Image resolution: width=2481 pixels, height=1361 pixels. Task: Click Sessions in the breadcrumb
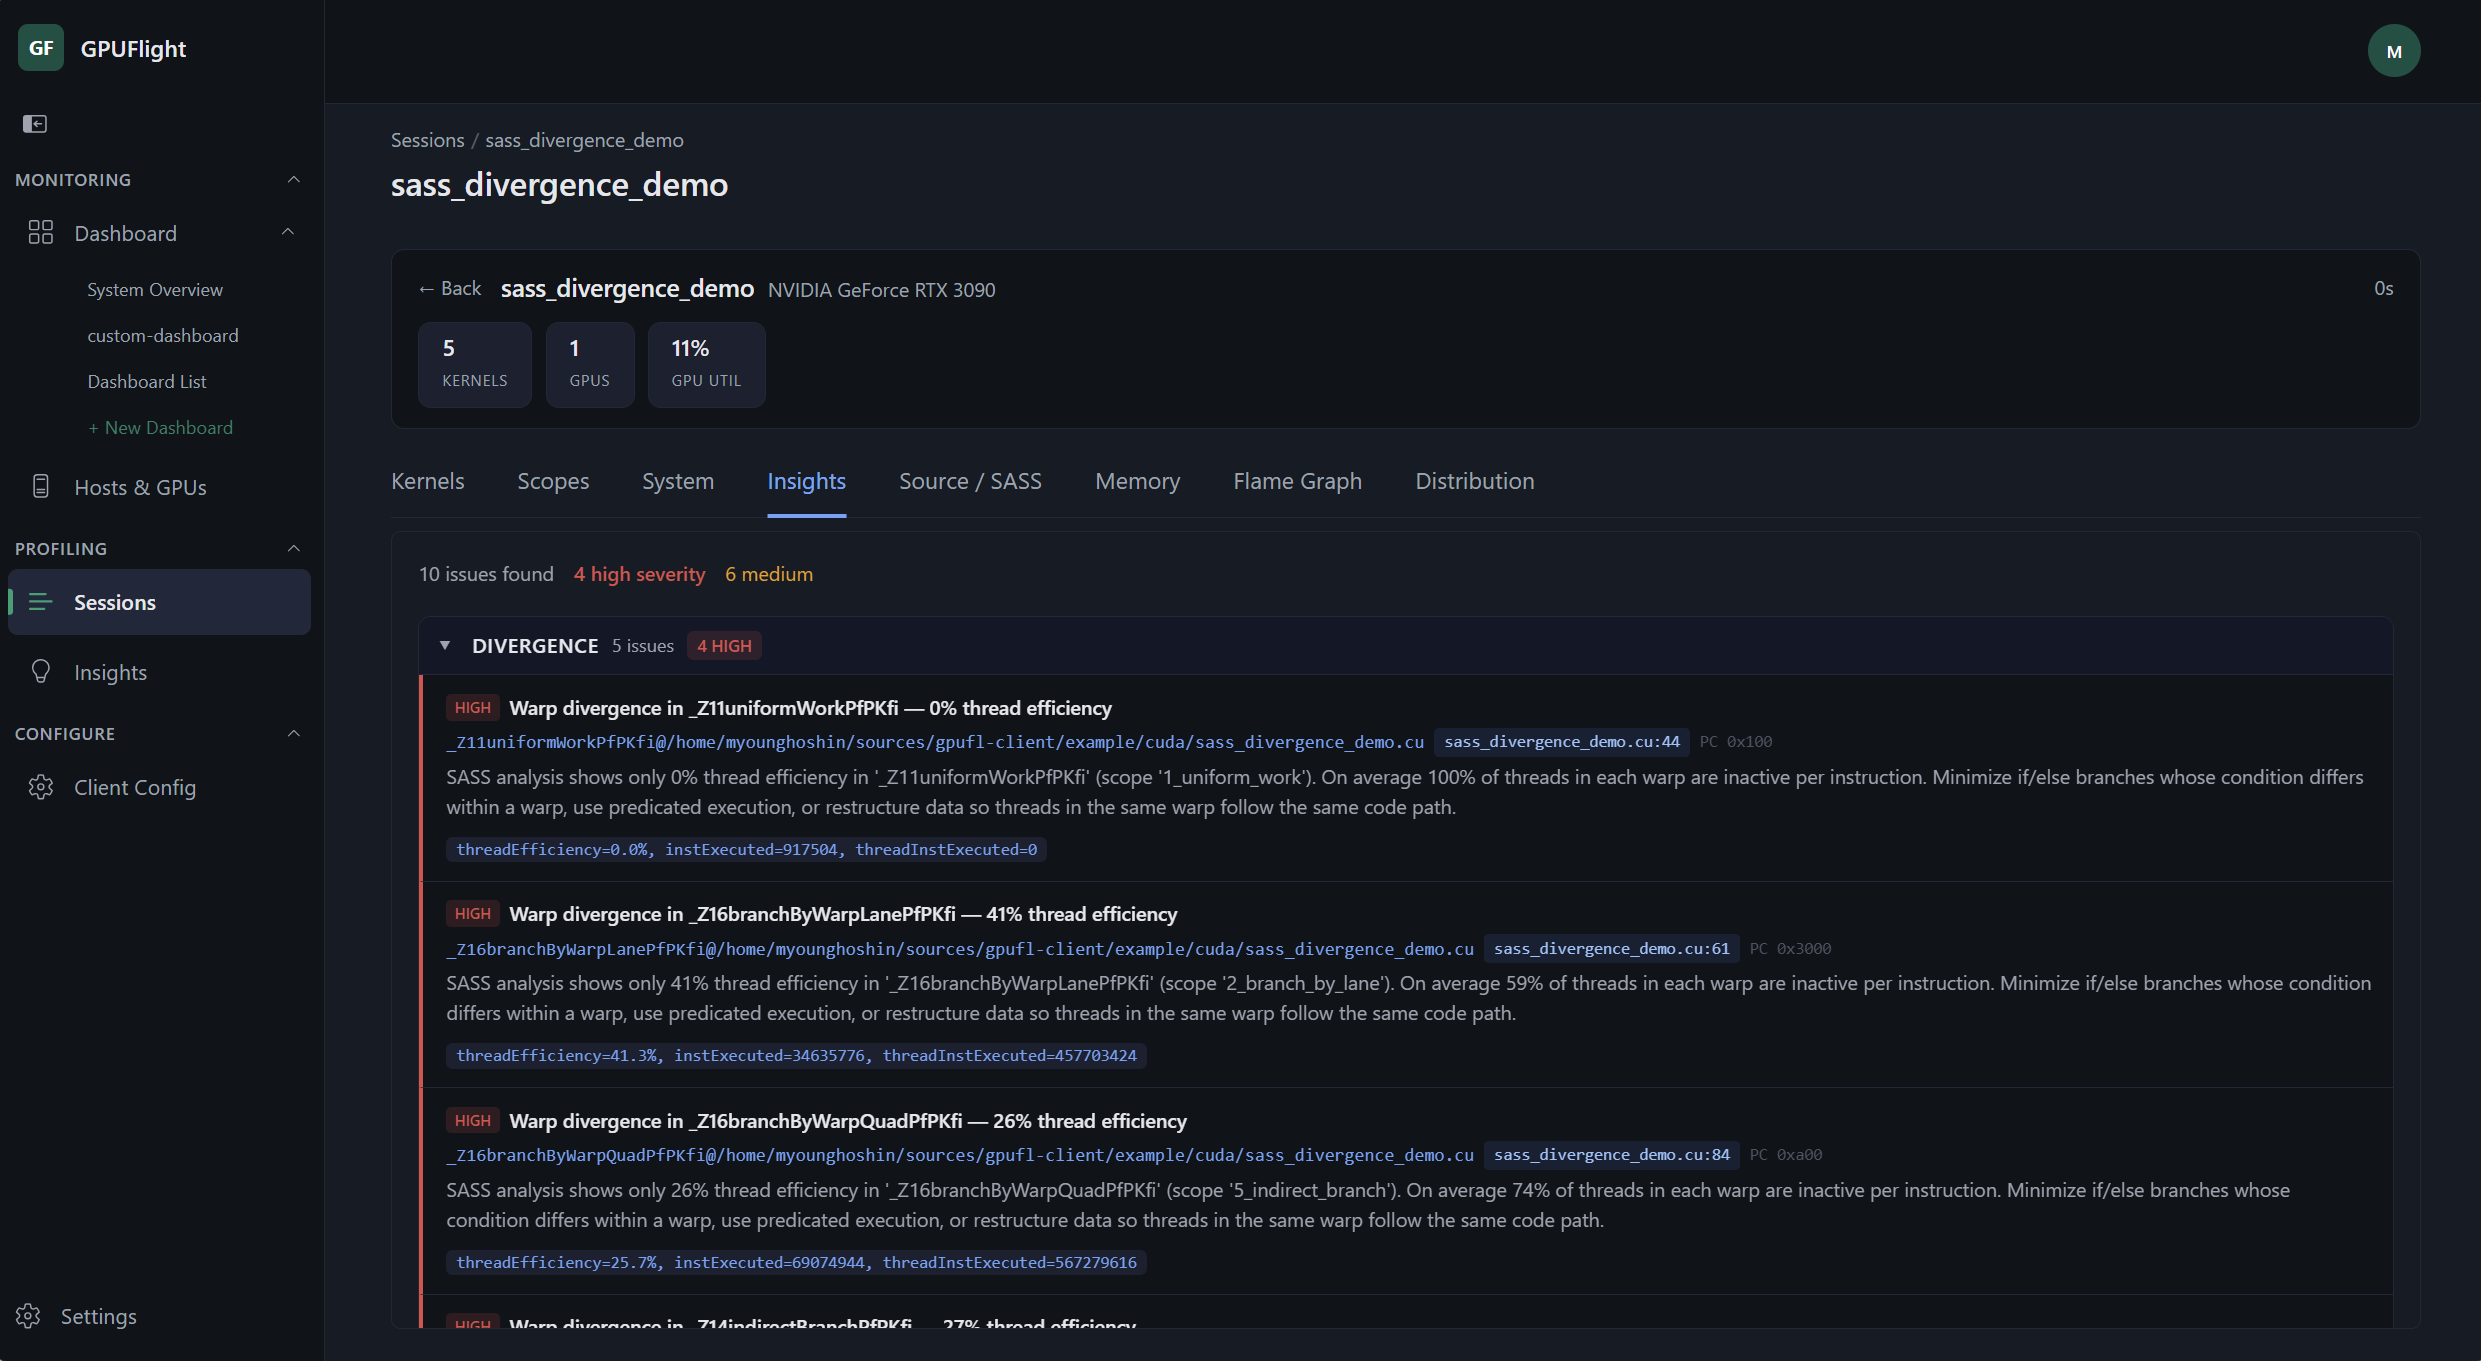point(428,140)
